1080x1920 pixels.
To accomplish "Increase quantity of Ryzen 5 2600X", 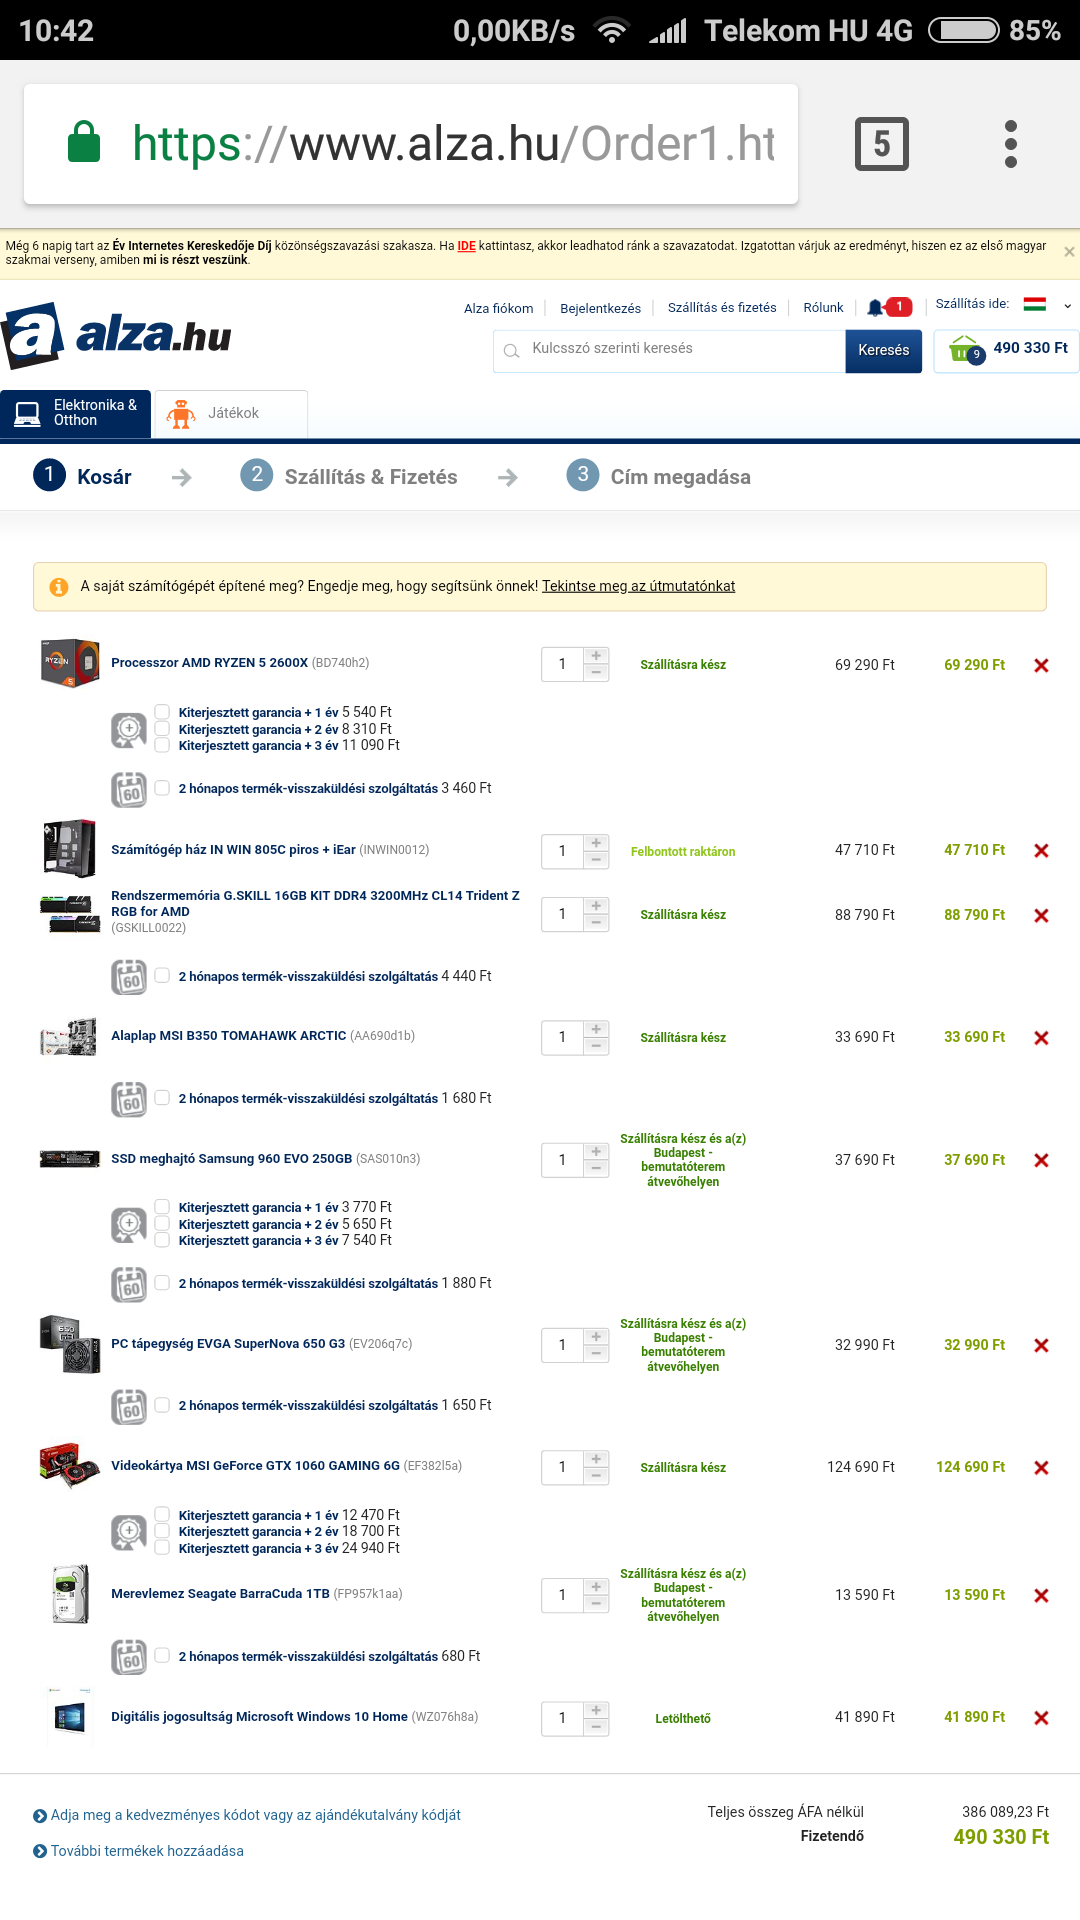I will pyautogui.click(x=596, y=656).
